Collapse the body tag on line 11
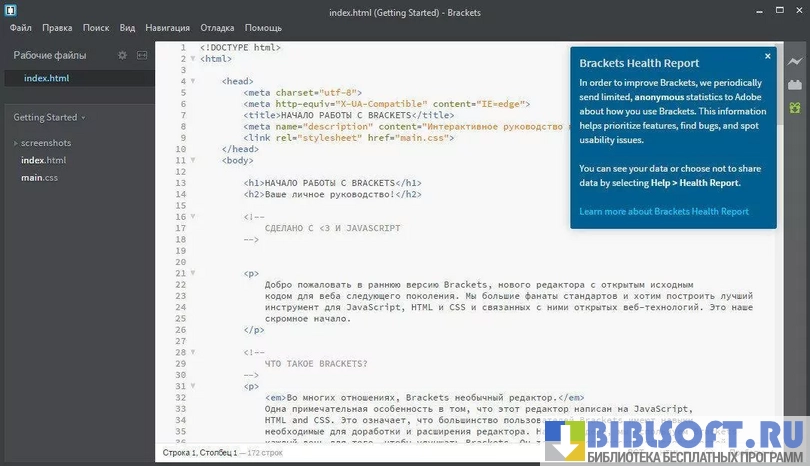Viewport: 810px width, 466px height. [x=193, y=160]
